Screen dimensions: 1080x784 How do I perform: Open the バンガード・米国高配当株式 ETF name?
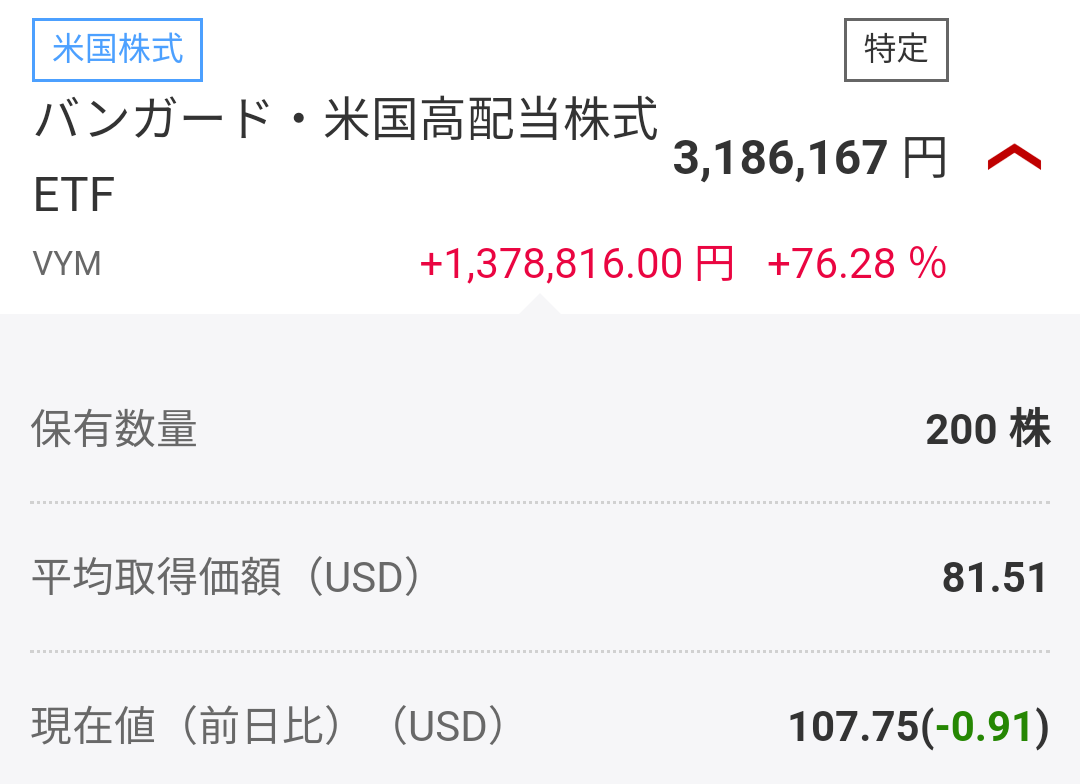(x=346, y=122)
